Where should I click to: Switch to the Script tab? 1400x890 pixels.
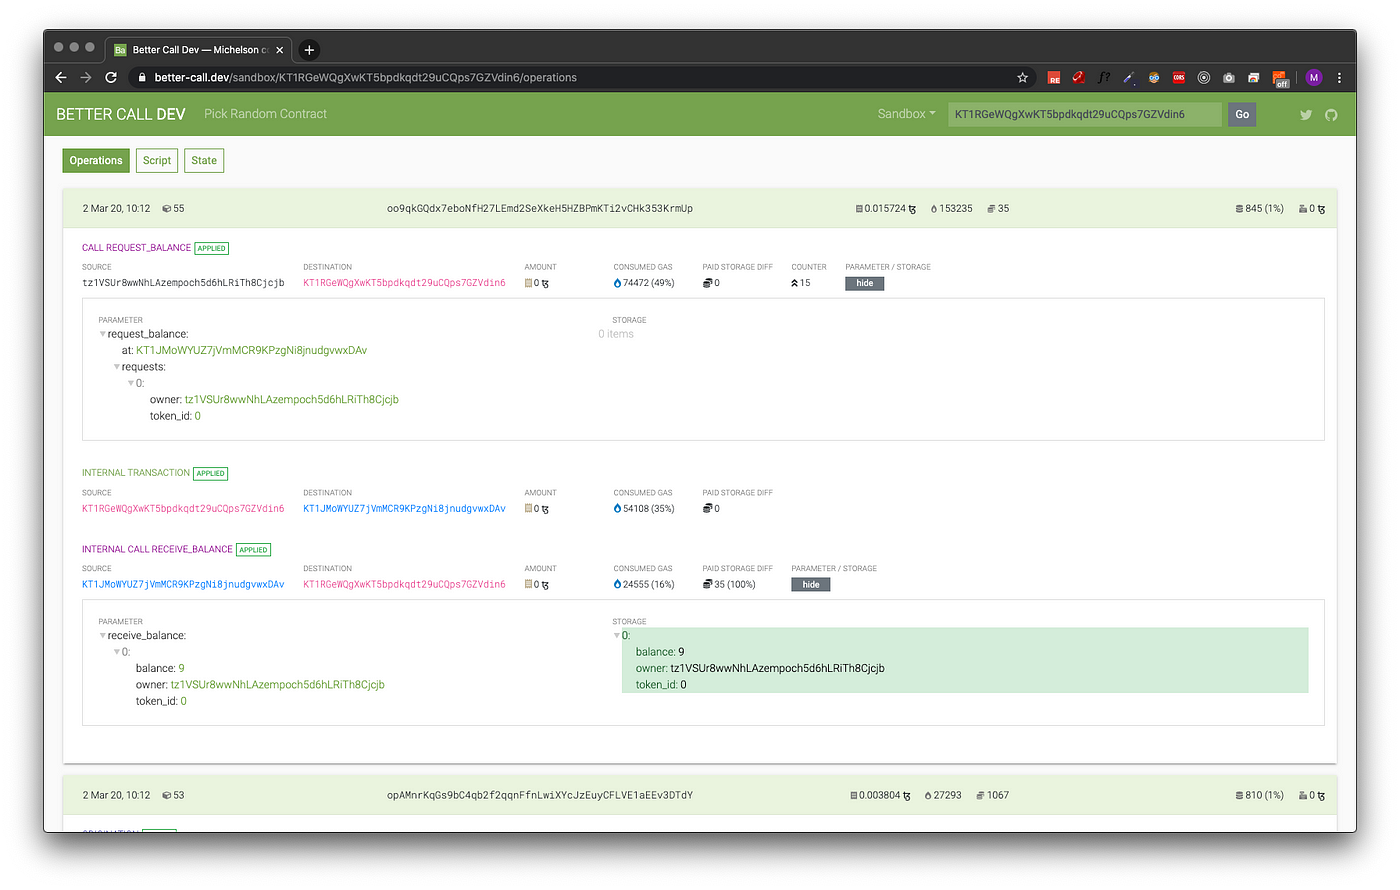click(x=157, y=160)
